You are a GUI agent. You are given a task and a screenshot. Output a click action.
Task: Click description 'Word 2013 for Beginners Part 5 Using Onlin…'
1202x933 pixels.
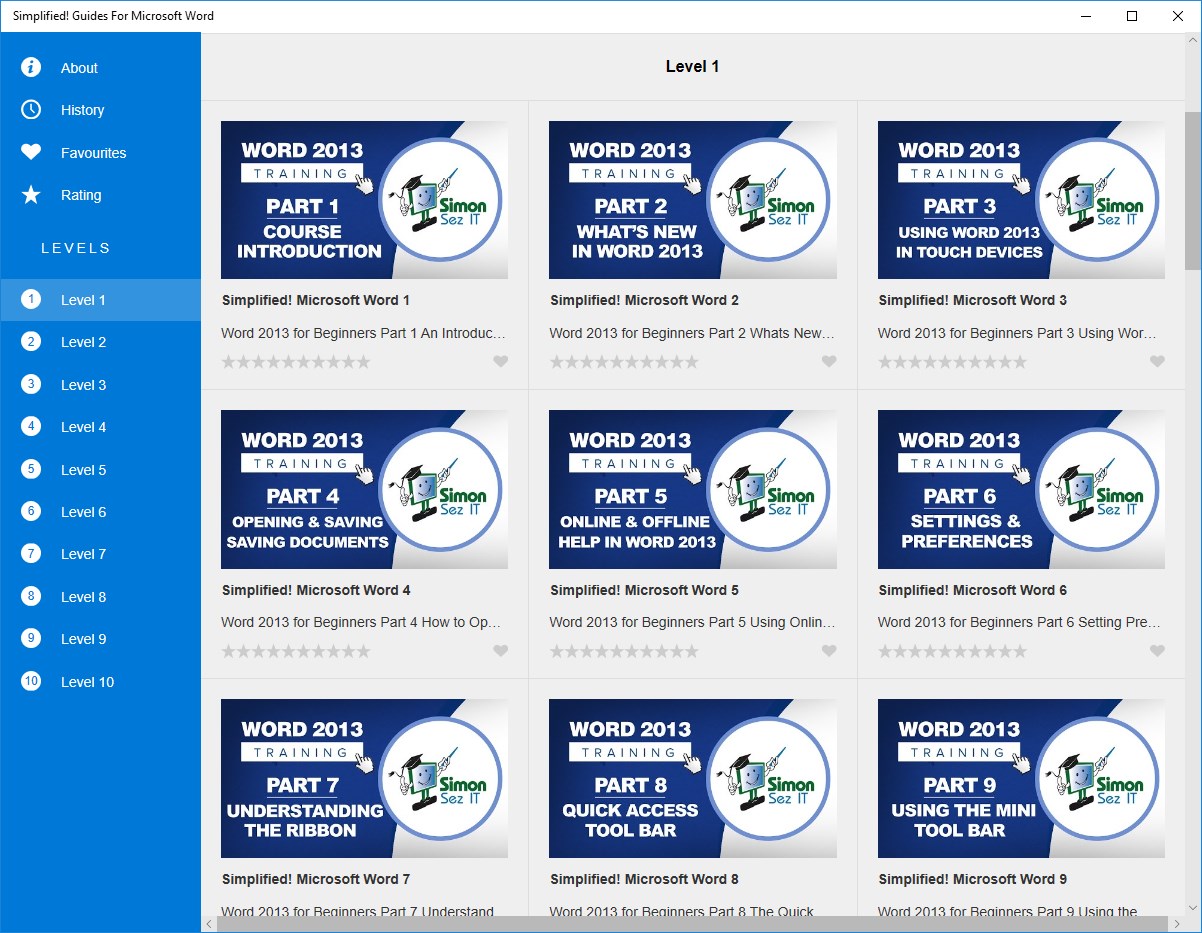[692, 622]
